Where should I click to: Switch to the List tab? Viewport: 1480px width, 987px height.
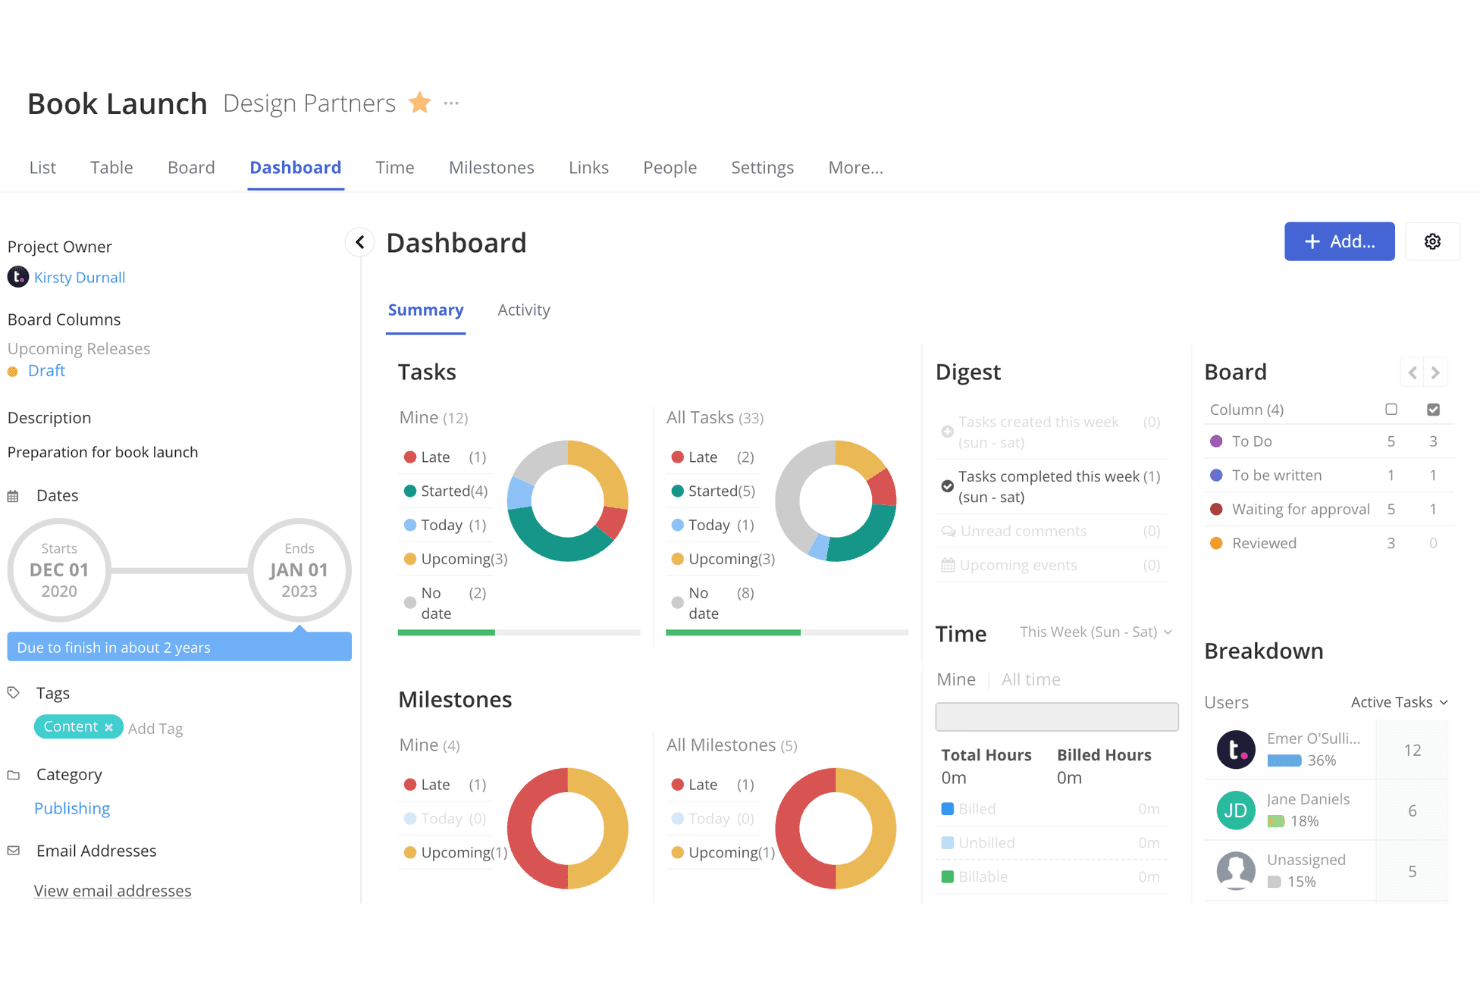(42, 167)
